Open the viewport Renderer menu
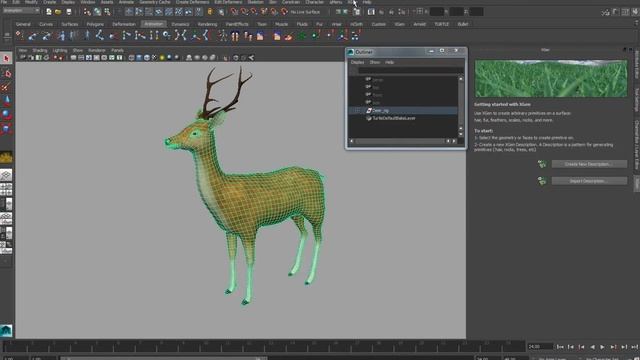640x360 pixels. 97,50
